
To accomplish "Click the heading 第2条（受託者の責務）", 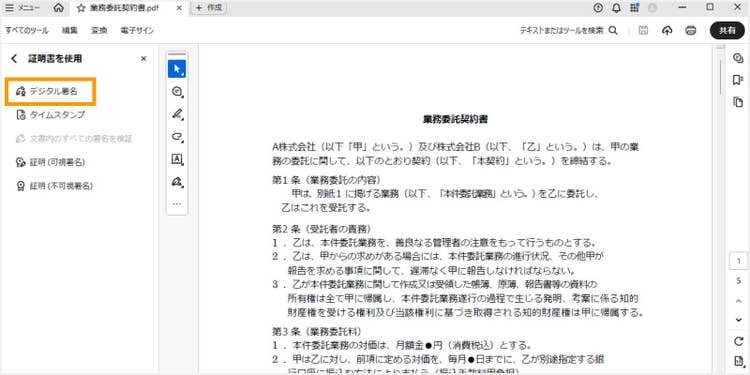I will click(322, 229).
